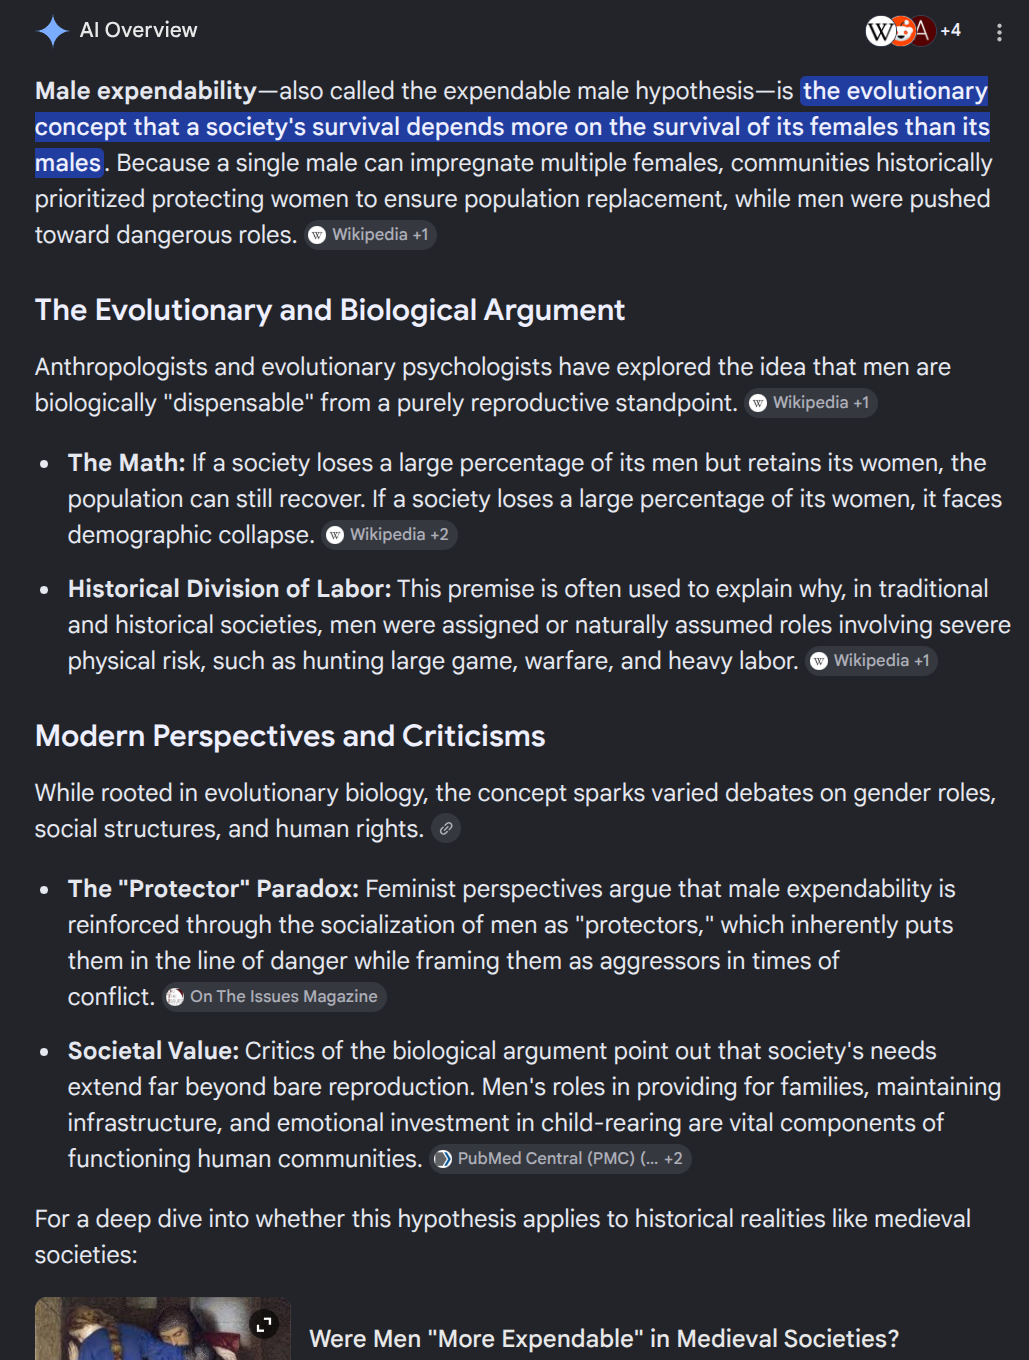Open Wikipedia +1 chip after dangerous roles
The width and height of the screenshot is (1029, 1360).
(371, 235)
